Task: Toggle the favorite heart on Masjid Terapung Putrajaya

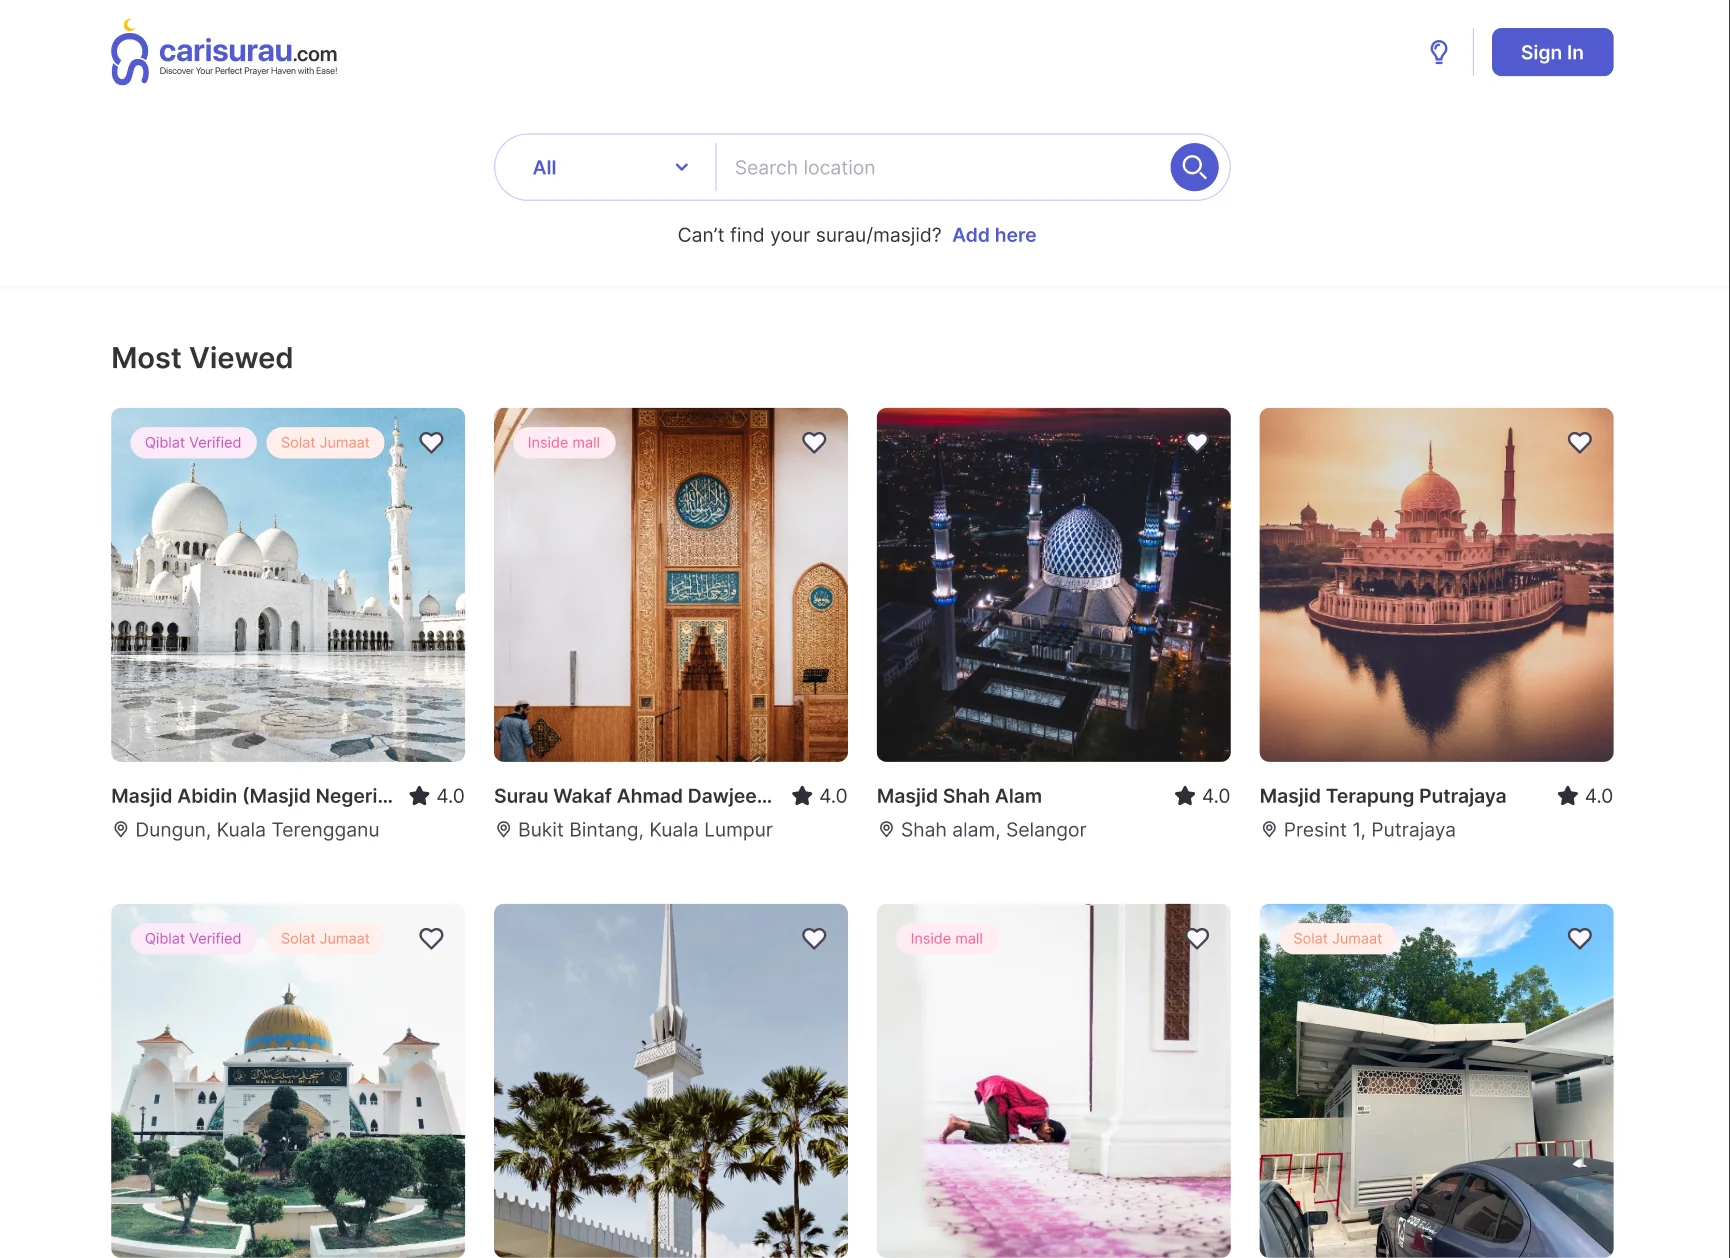Action: (x=1579, y=442)
